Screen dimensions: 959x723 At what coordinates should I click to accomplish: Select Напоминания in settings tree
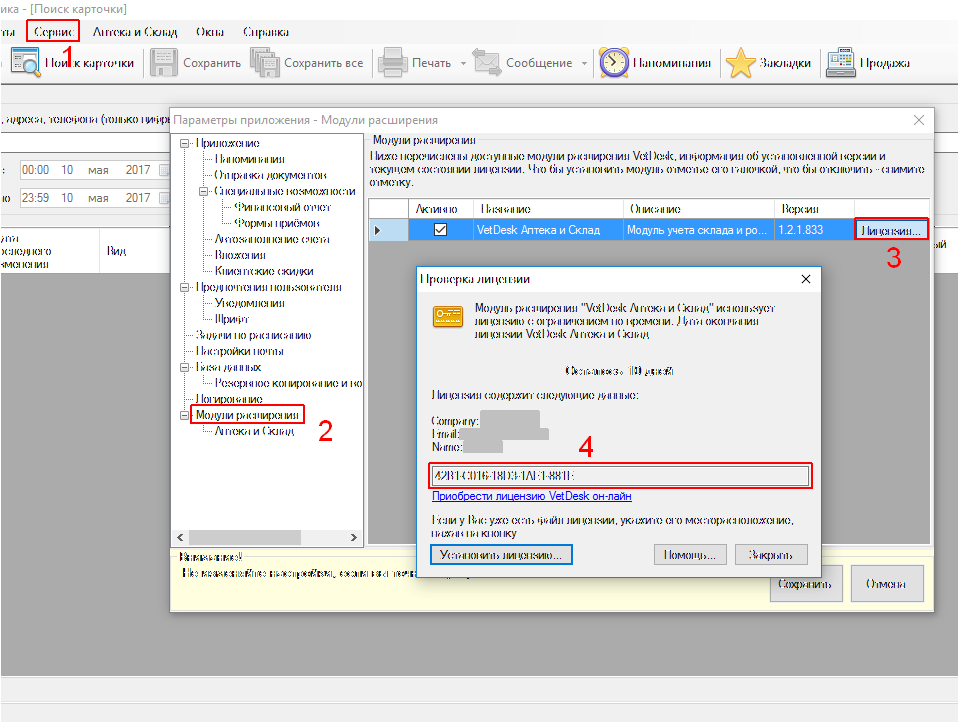tap(250, 159)
